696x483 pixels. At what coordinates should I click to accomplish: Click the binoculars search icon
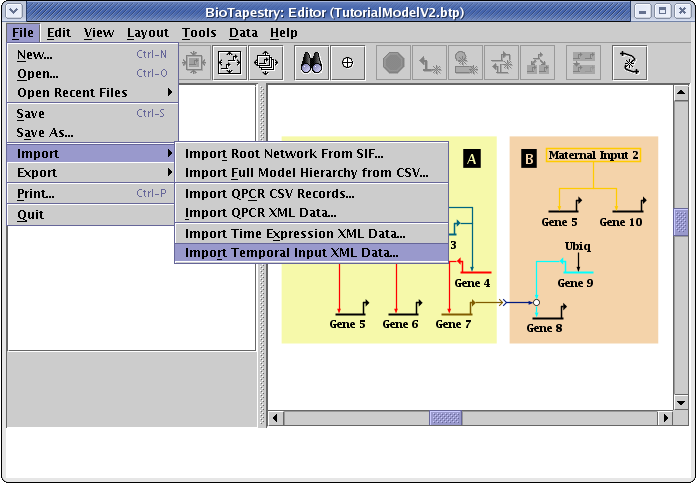coord(310,62)
